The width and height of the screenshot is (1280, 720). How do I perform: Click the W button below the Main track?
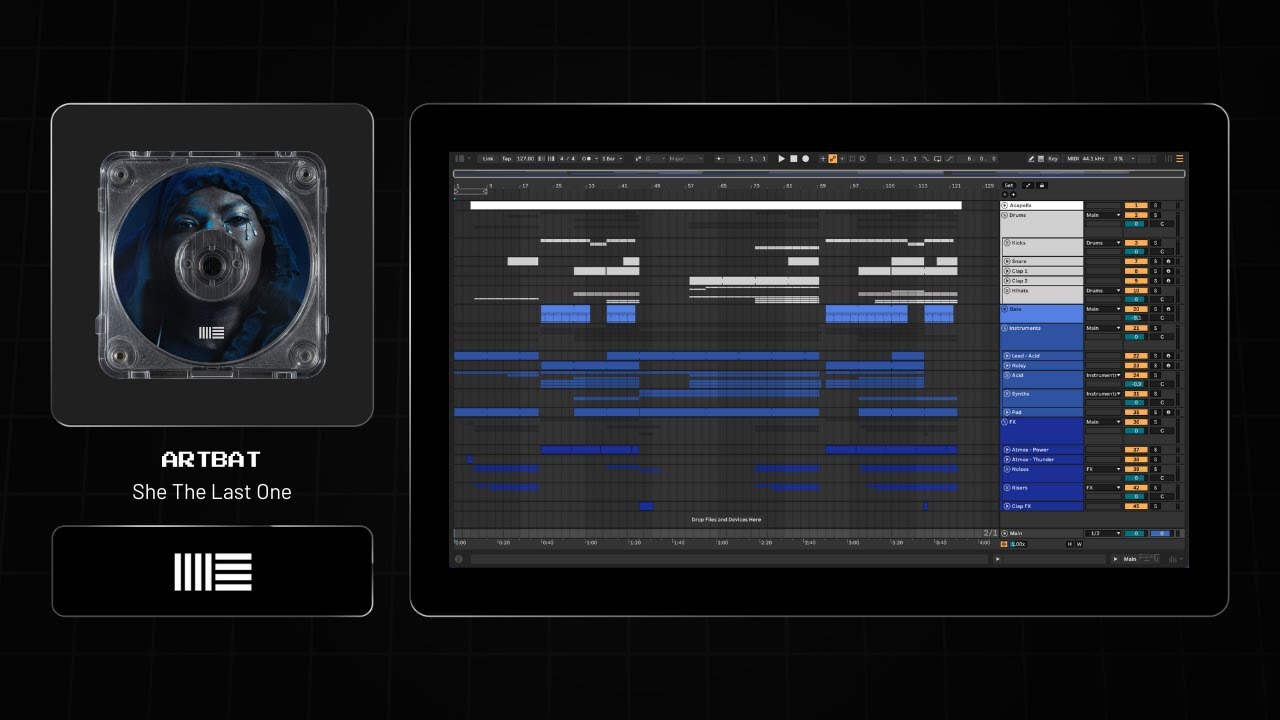click(x=1079, y=544)
